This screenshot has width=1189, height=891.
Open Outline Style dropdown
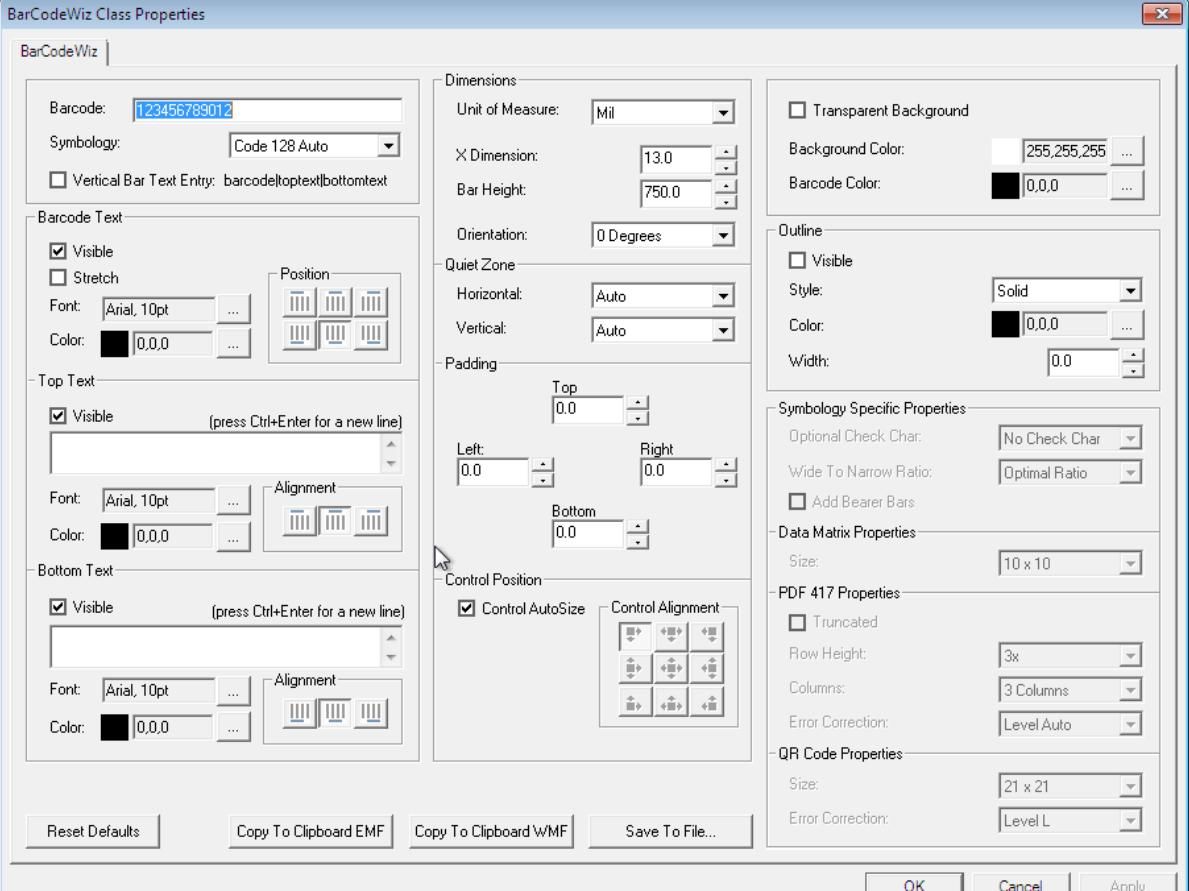[1131, 290]
